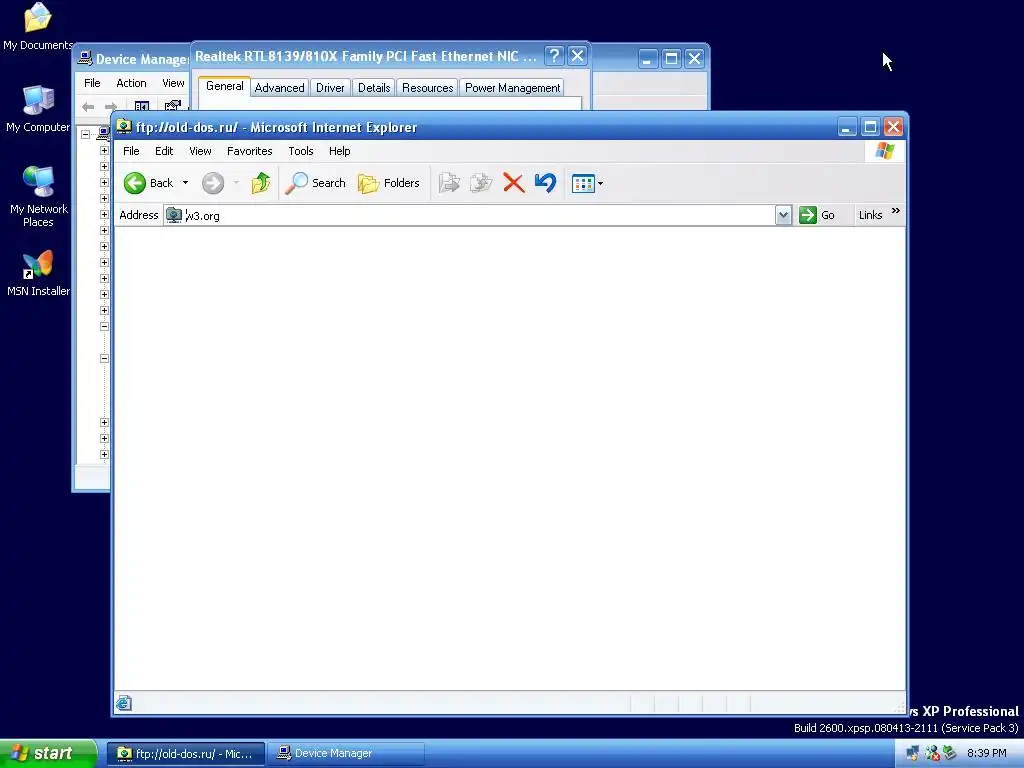This screenshot has height=768, width=1024.
Task: Toggle the Folders pane button
Action: [x=389, y=183]
